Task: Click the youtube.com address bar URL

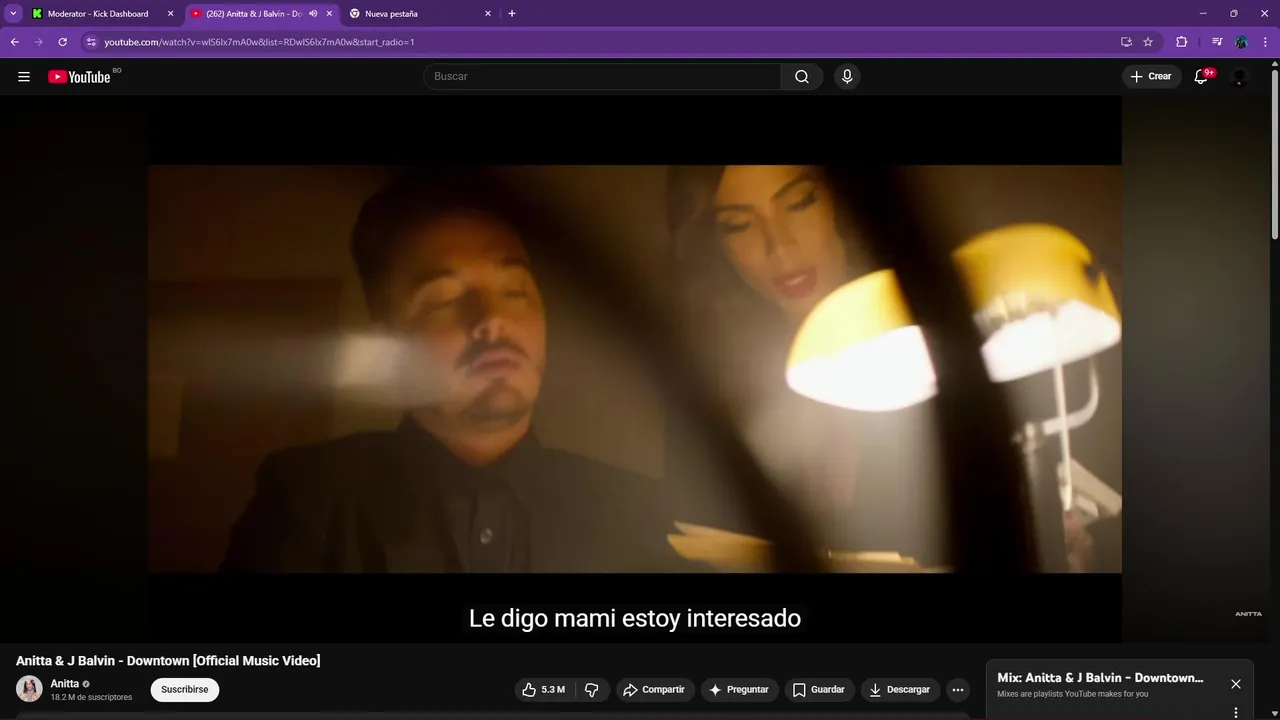Action: point(259,42)
